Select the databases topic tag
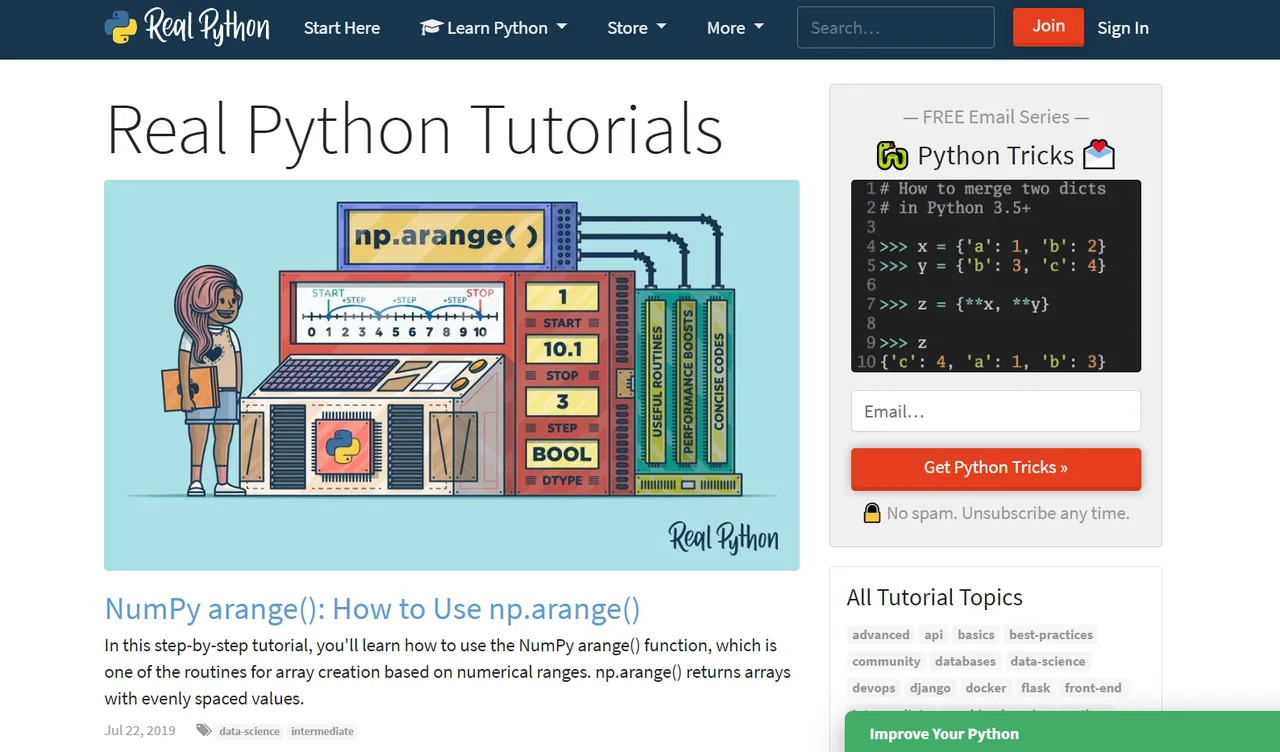Viewport: 1280px width, 752px height. coord(966,662)
